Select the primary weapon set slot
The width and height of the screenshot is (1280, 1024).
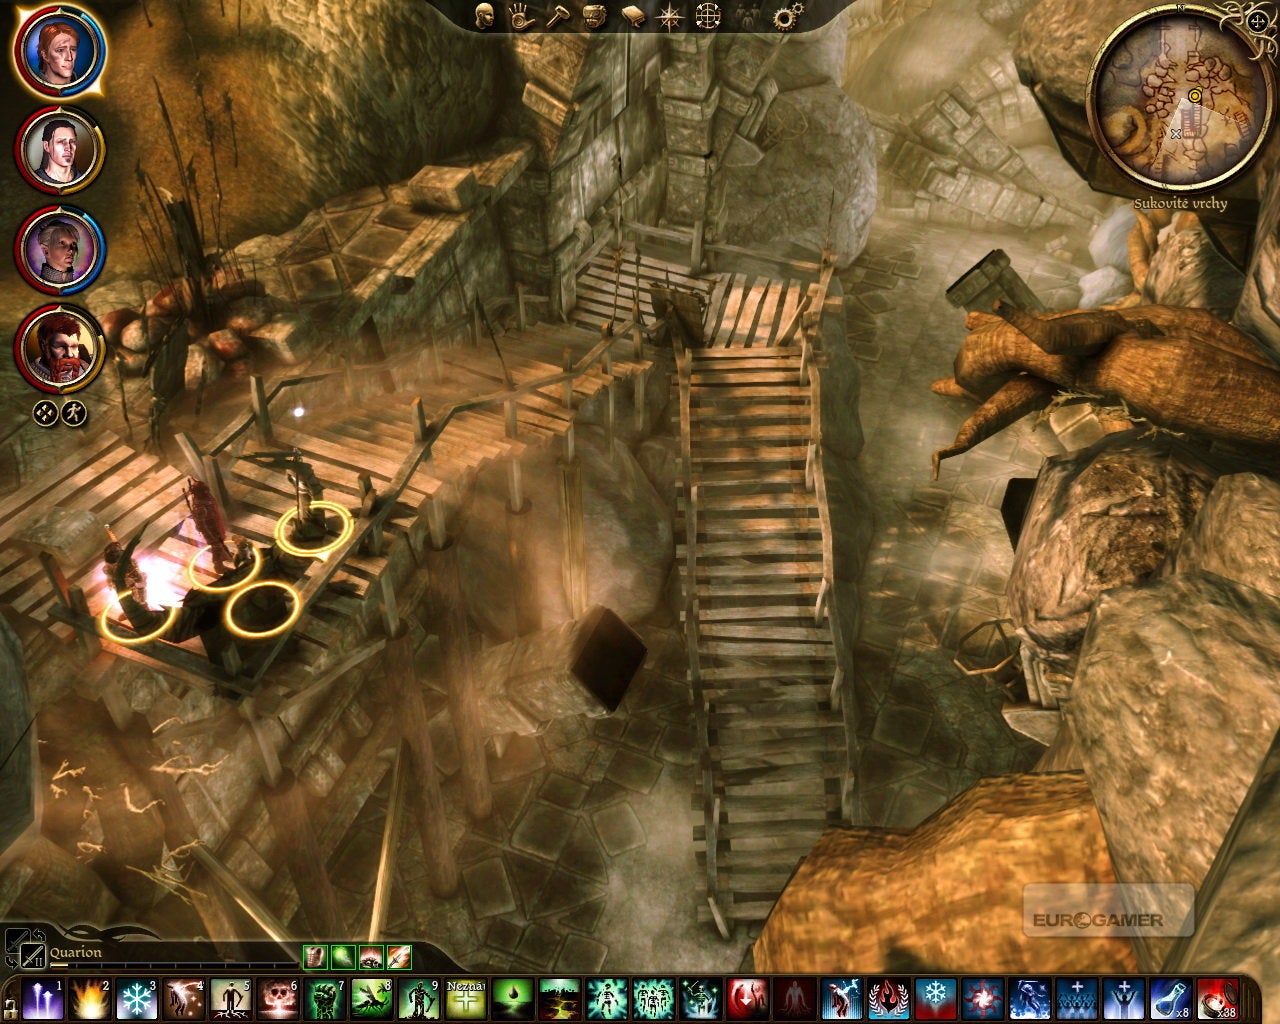pyautogui.click(x=17, y=941)
